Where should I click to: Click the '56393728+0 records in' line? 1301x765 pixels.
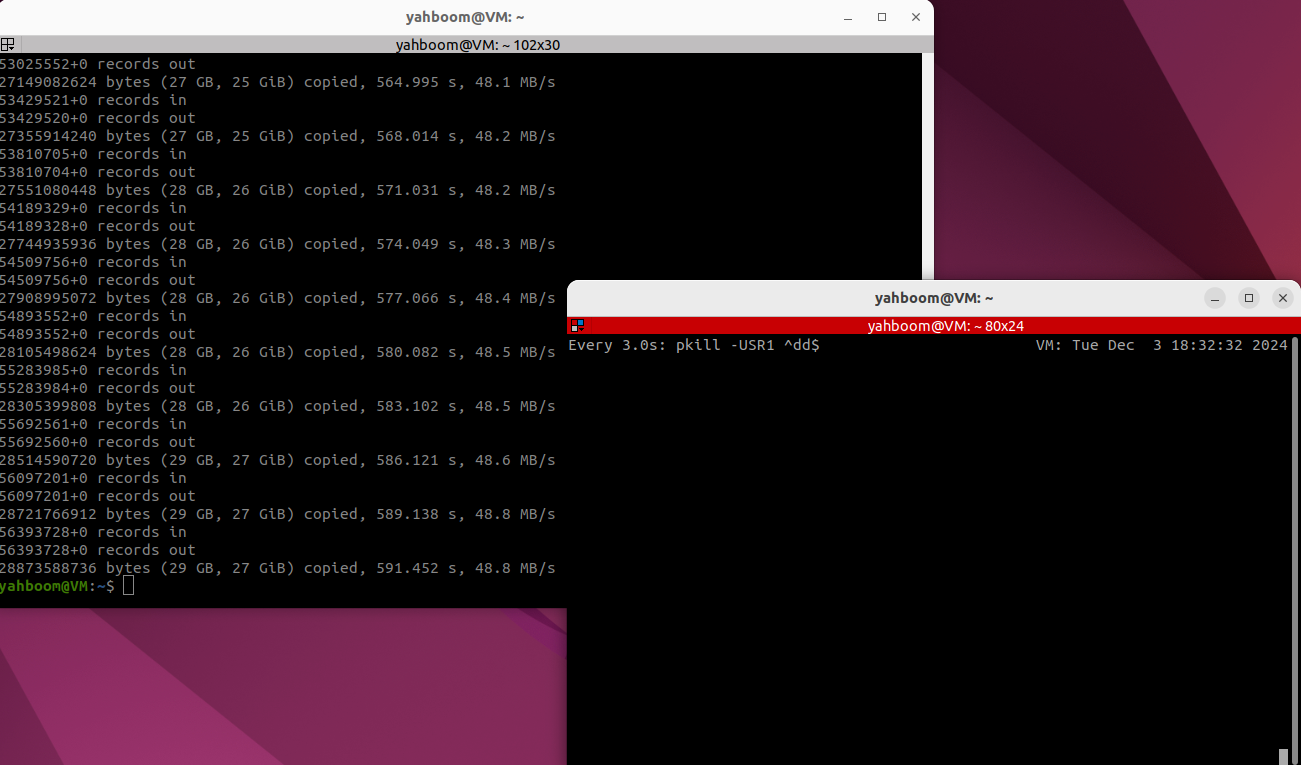pyautogui.click(x=93, y=532)
